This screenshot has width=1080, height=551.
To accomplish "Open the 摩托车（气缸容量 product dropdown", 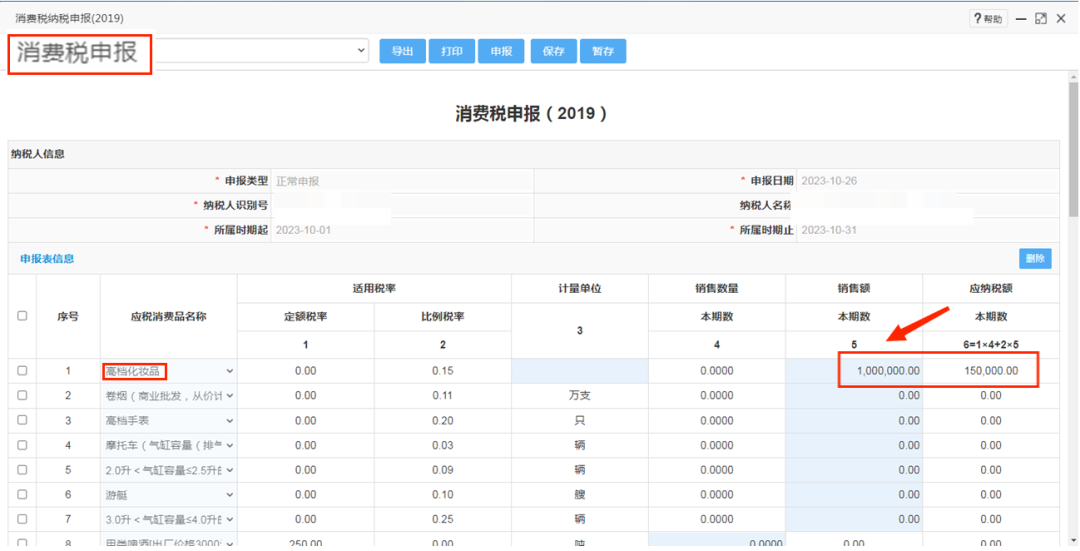I will pos(169,445).
